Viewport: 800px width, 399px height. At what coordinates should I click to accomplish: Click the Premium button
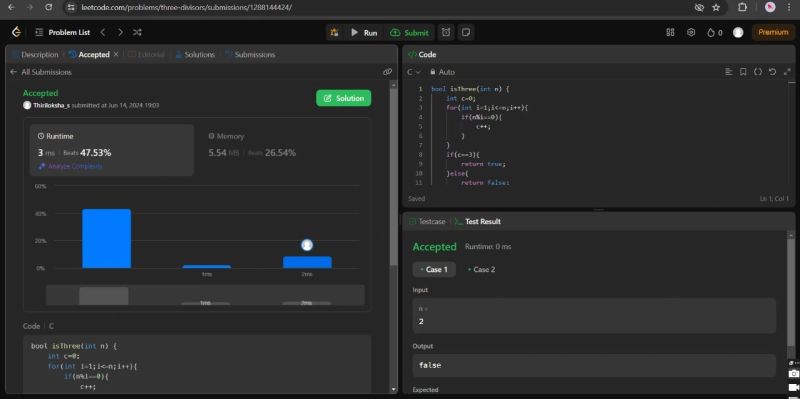tap(773, 32)
